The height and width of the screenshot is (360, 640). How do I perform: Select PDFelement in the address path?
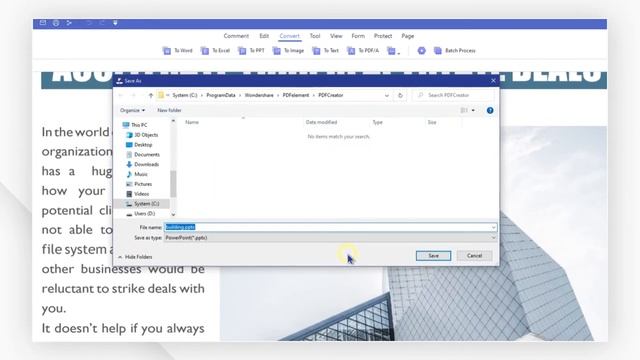click(296, 95)
